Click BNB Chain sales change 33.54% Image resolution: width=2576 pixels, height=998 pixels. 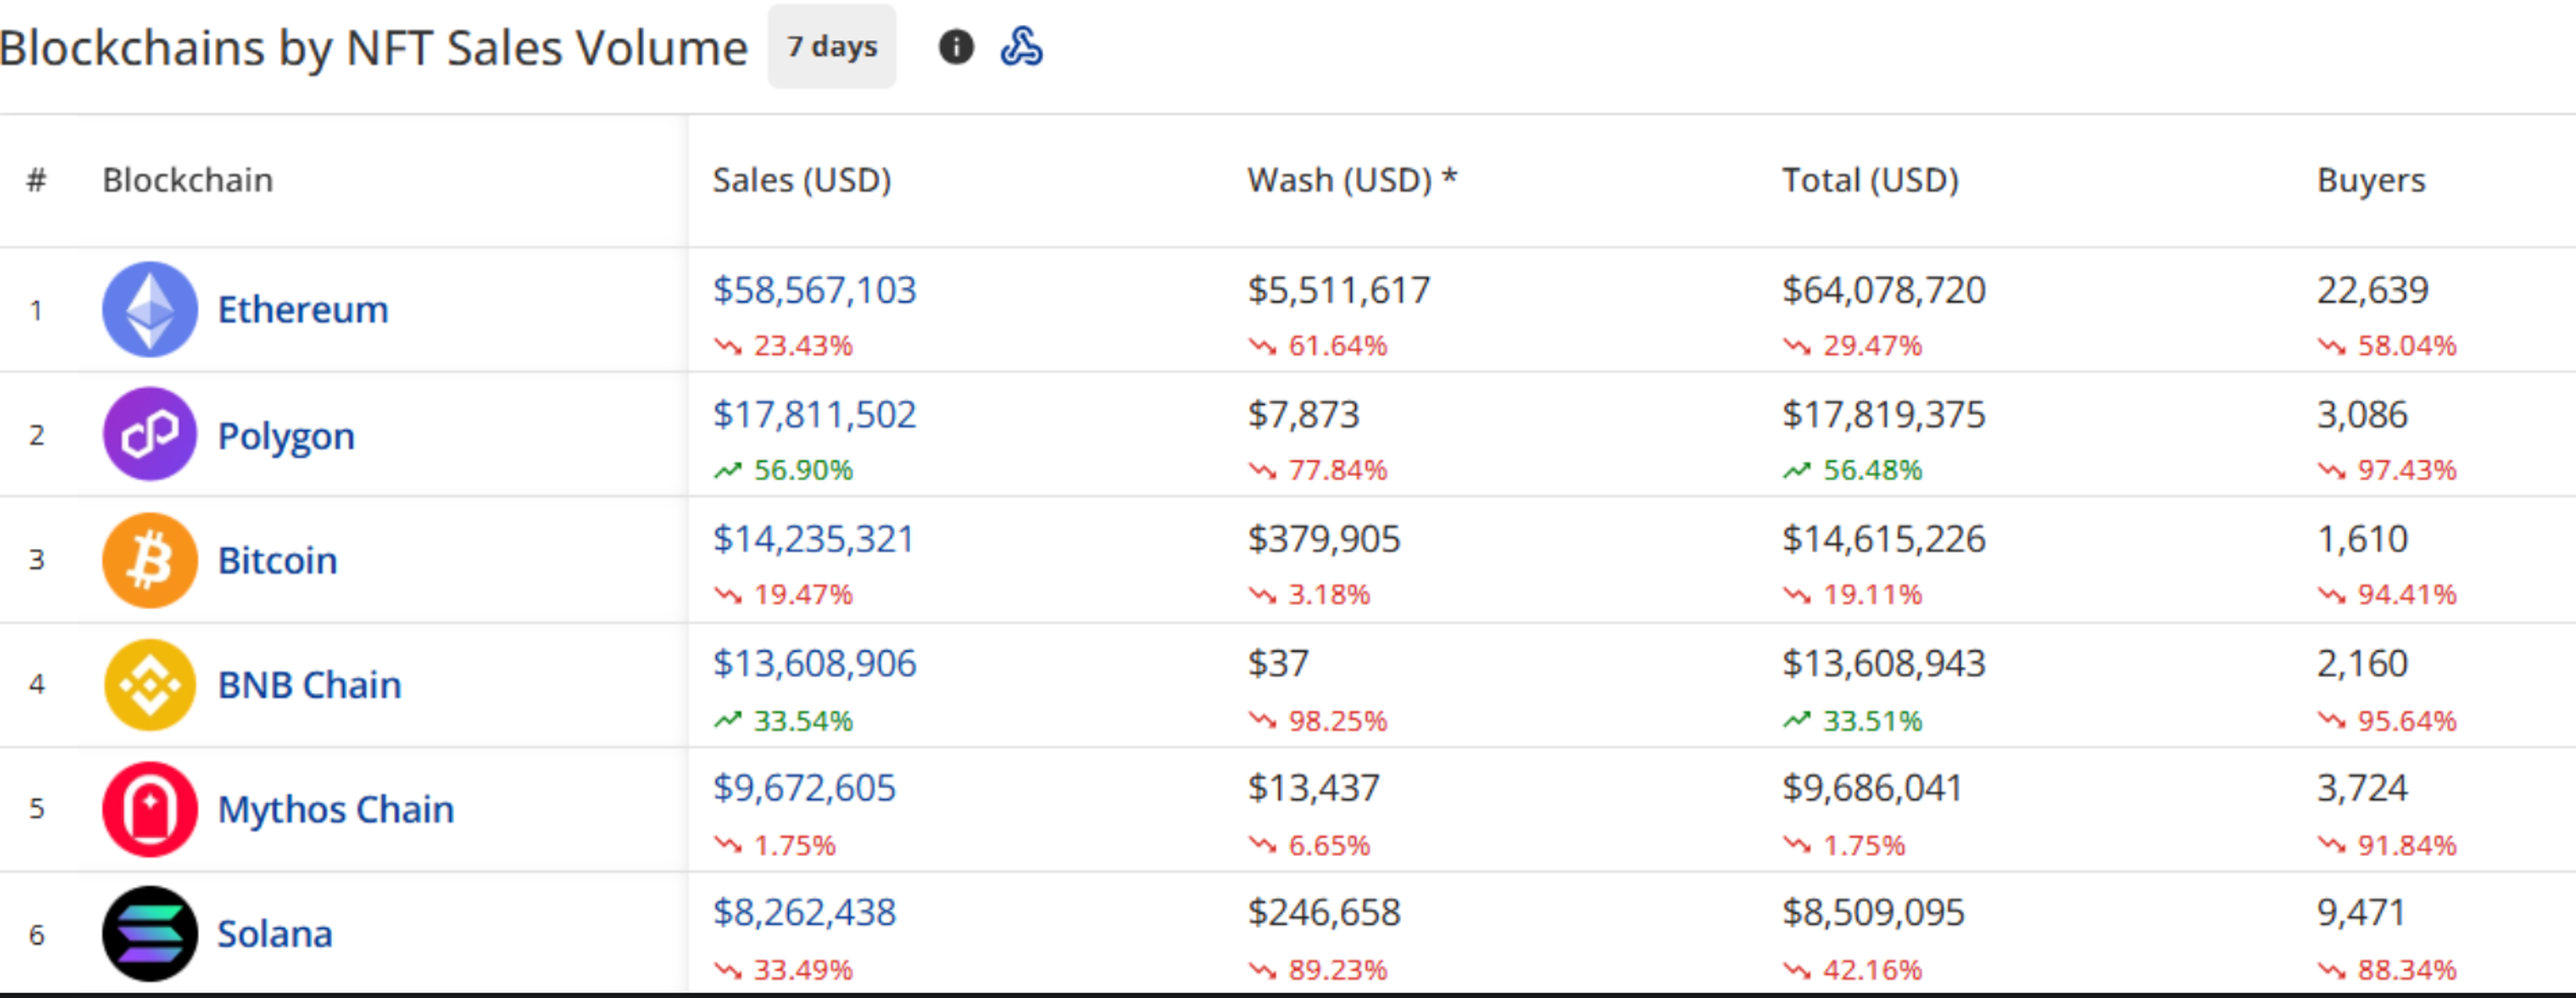(783, 721)
